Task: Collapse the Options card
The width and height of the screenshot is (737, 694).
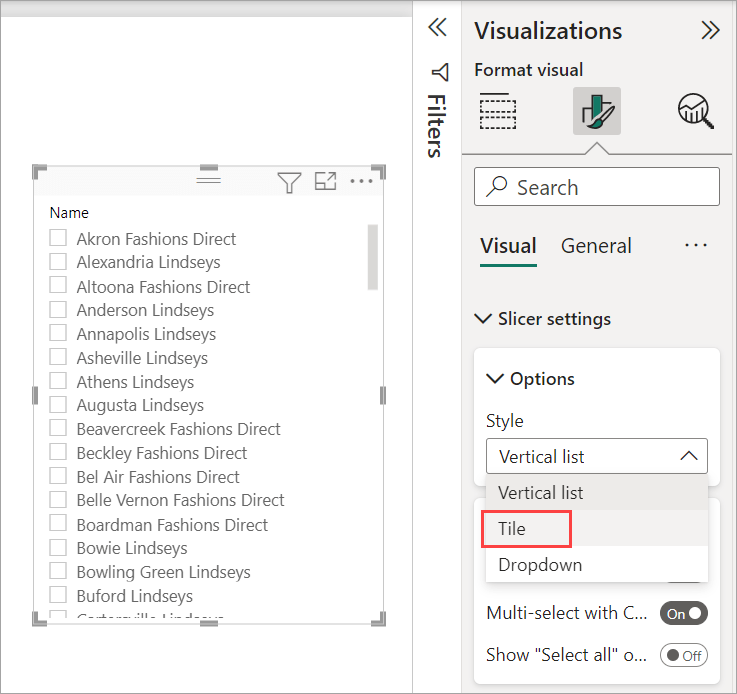Action: 495,379
